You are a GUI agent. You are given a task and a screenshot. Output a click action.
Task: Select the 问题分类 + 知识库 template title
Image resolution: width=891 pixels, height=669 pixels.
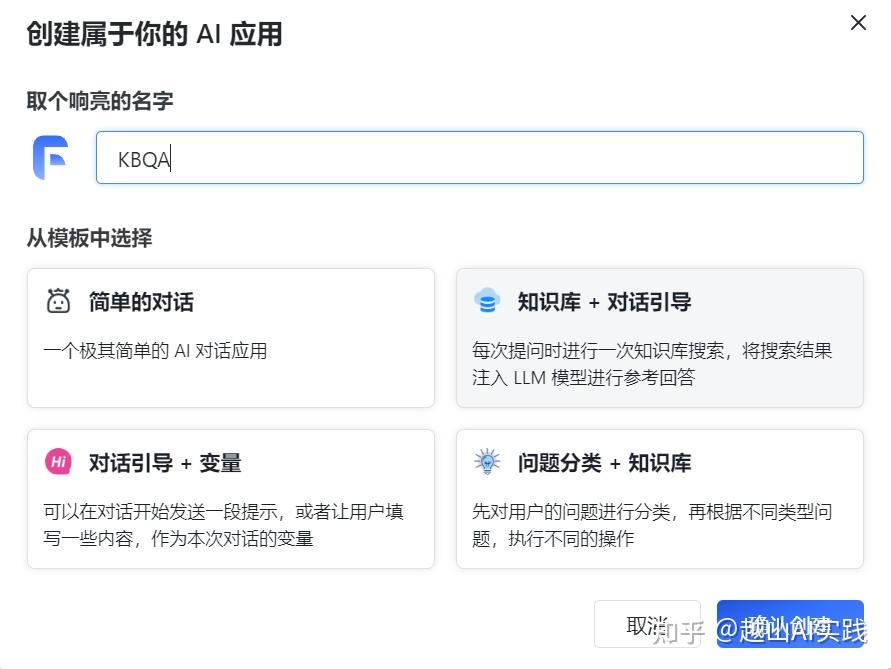(x=604, y=463)
